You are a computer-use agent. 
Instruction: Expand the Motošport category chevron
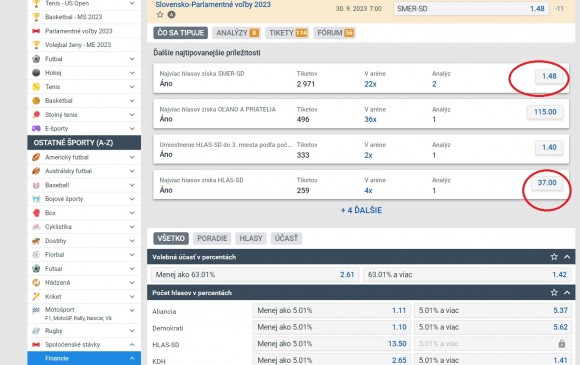(132, 310)
